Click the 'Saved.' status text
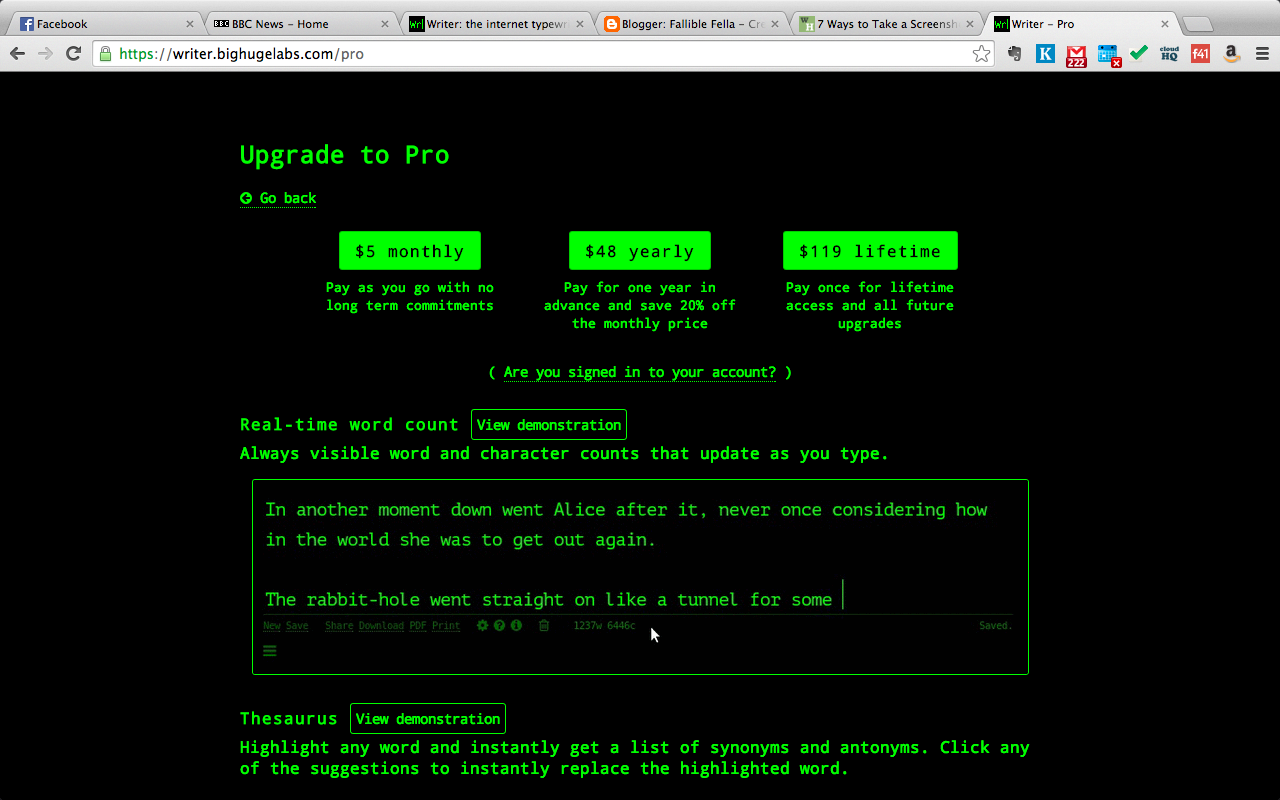Viewport: 1280px width, 800px height. point(995,626)
